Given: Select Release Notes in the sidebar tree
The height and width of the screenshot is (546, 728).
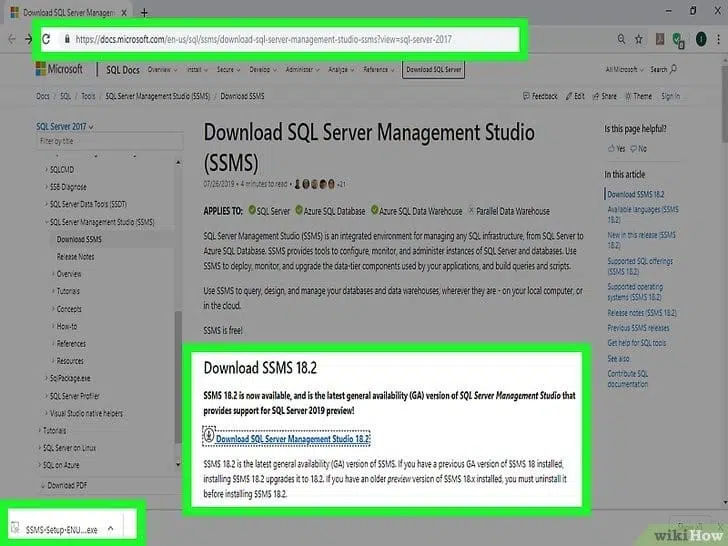Looking at the screenshot, I should click(x=76, y=256).
